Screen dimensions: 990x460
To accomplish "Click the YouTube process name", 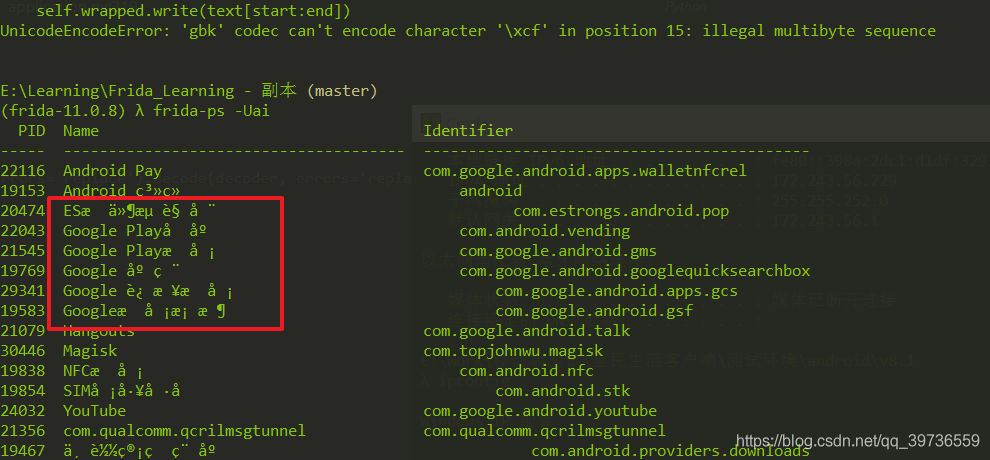I will coord(95,411).
